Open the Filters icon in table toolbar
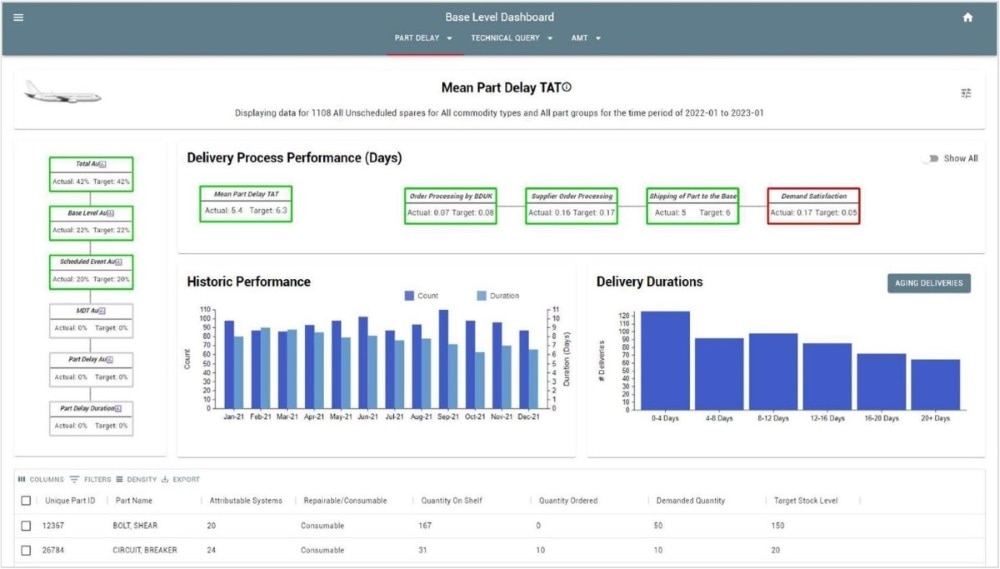Screen dimensions: 1000x569 click(75, 479)
